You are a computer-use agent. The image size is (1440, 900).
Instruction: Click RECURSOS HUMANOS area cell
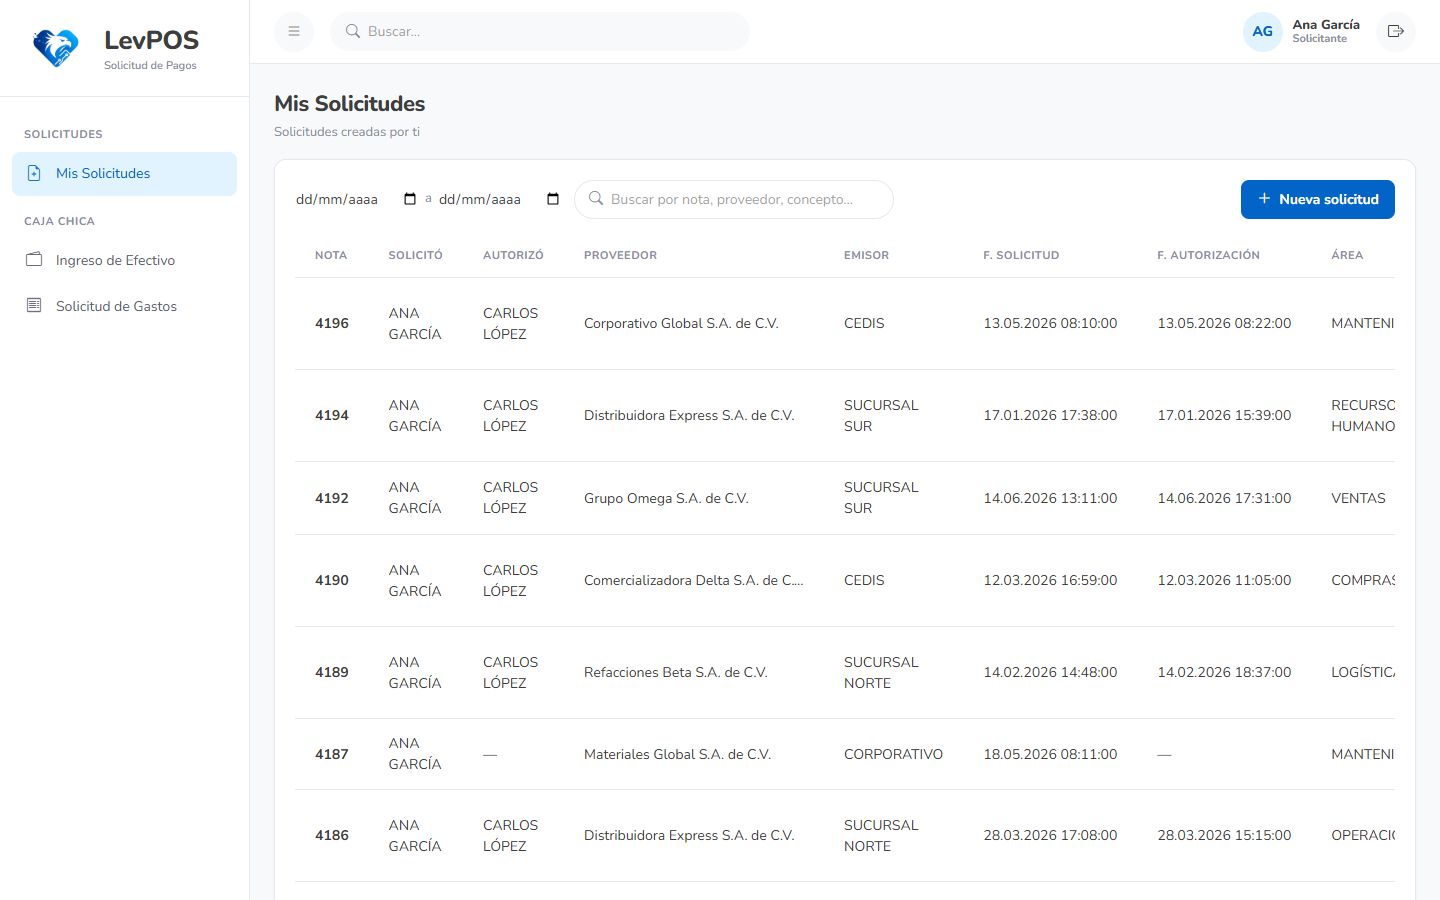pos(1363,415)
